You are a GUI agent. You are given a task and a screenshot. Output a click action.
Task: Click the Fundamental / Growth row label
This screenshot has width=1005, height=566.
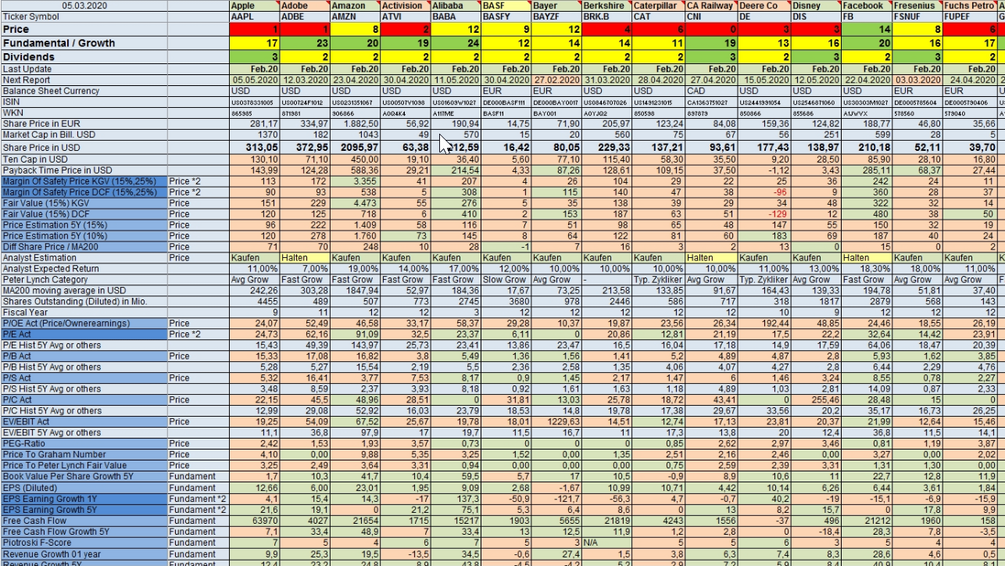pos(59,43)
